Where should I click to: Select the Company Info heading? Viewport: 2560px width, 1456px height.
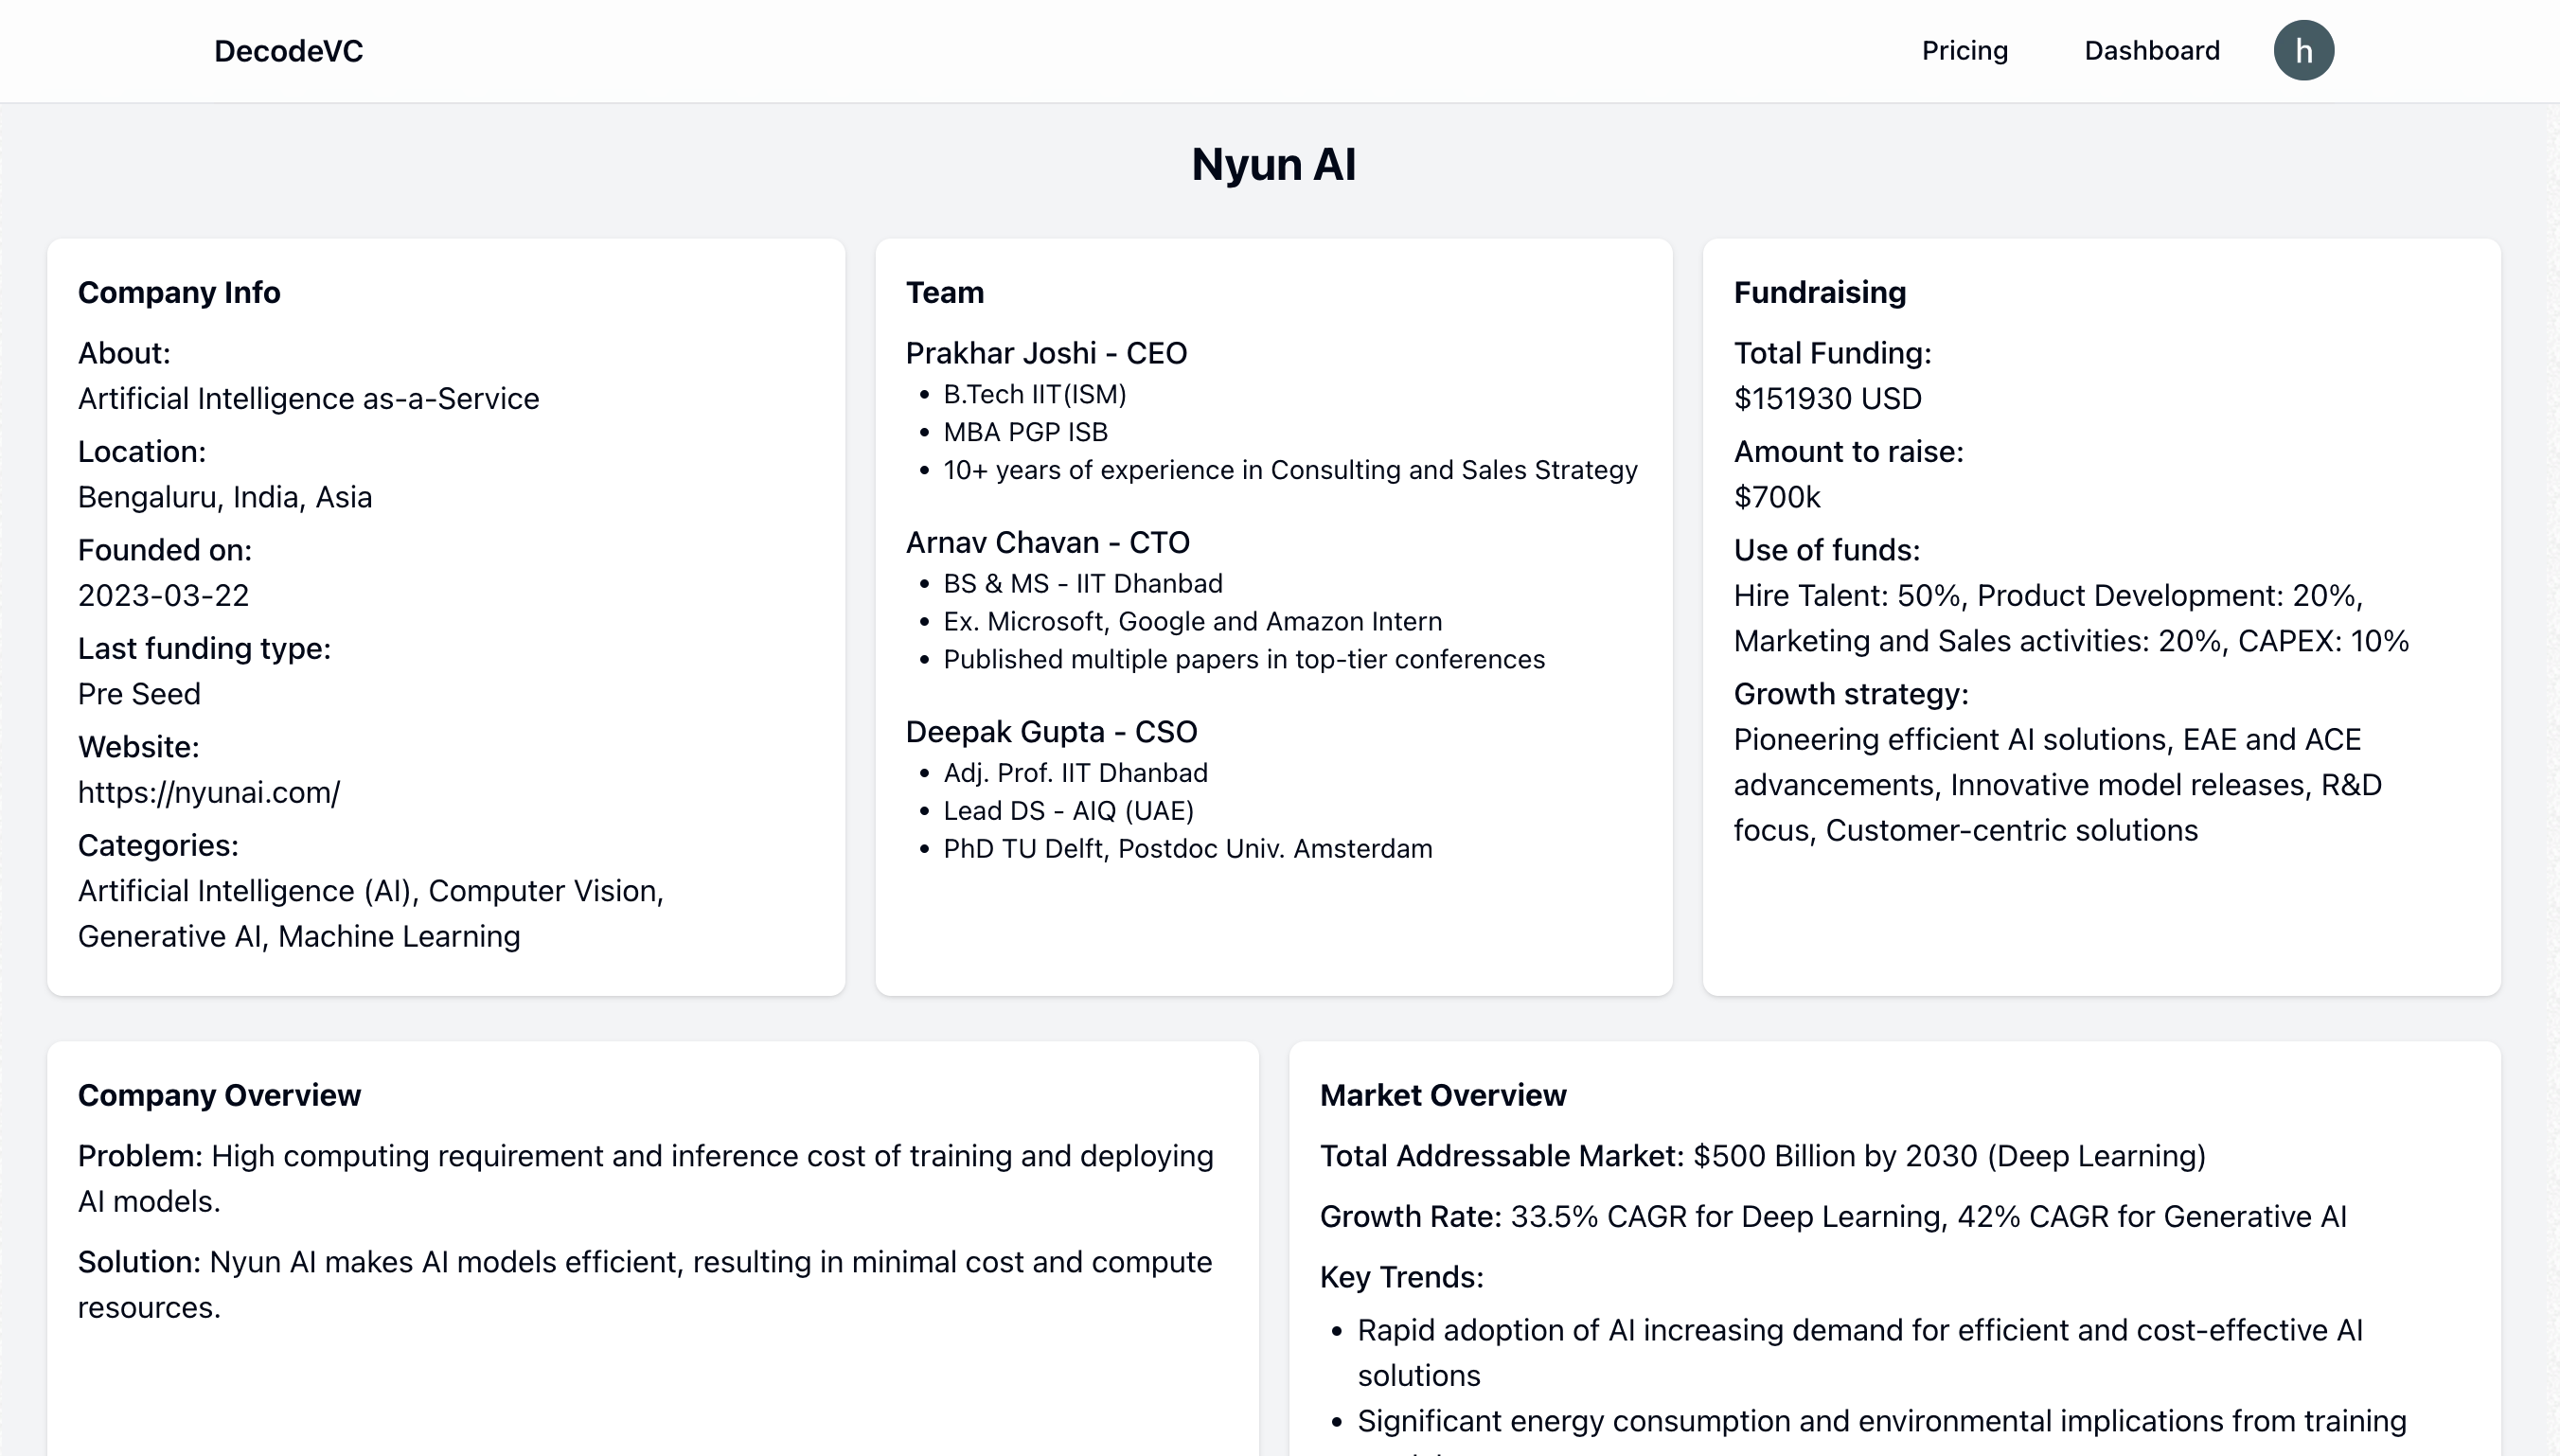pos(179,292)
